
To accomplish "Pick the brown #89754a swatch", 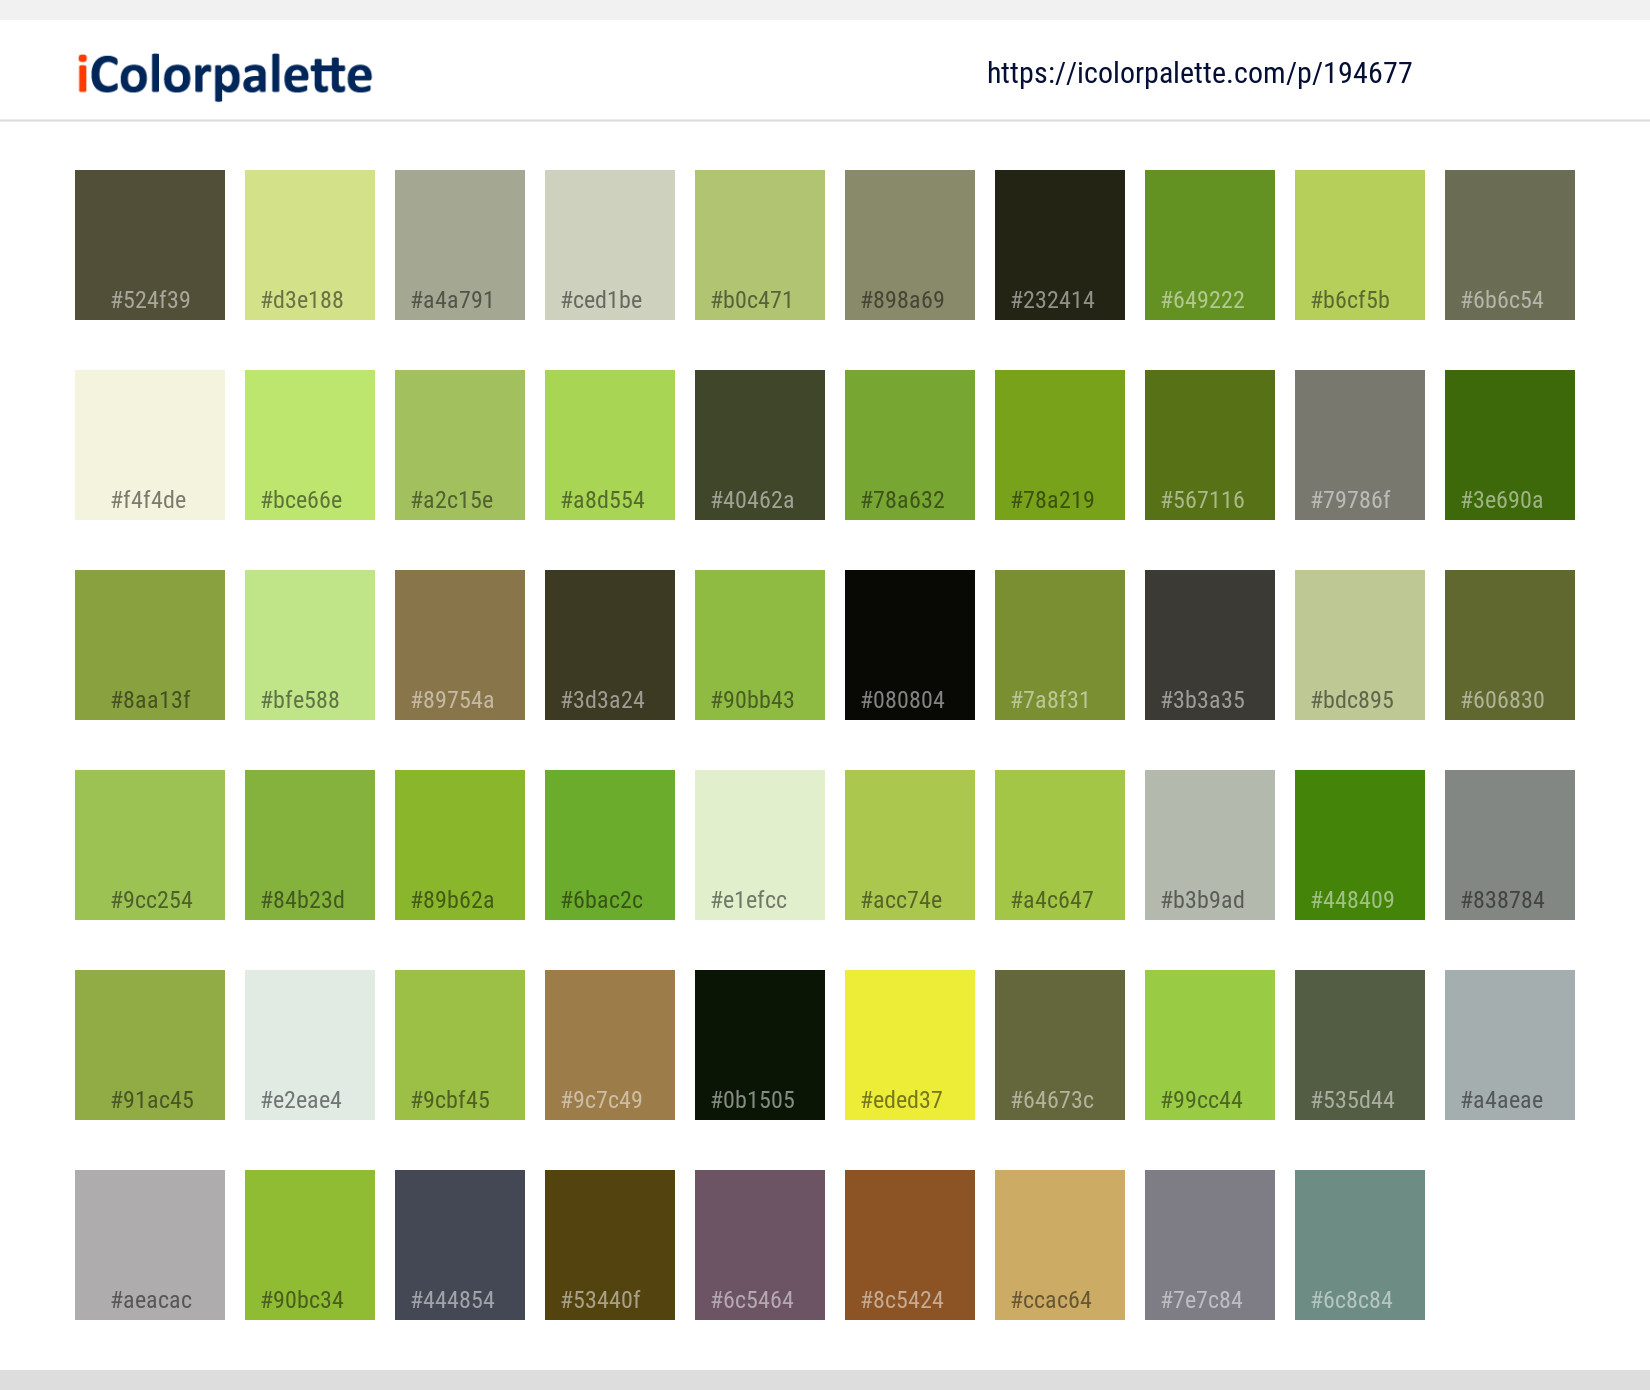I will (x=460, y=645).
